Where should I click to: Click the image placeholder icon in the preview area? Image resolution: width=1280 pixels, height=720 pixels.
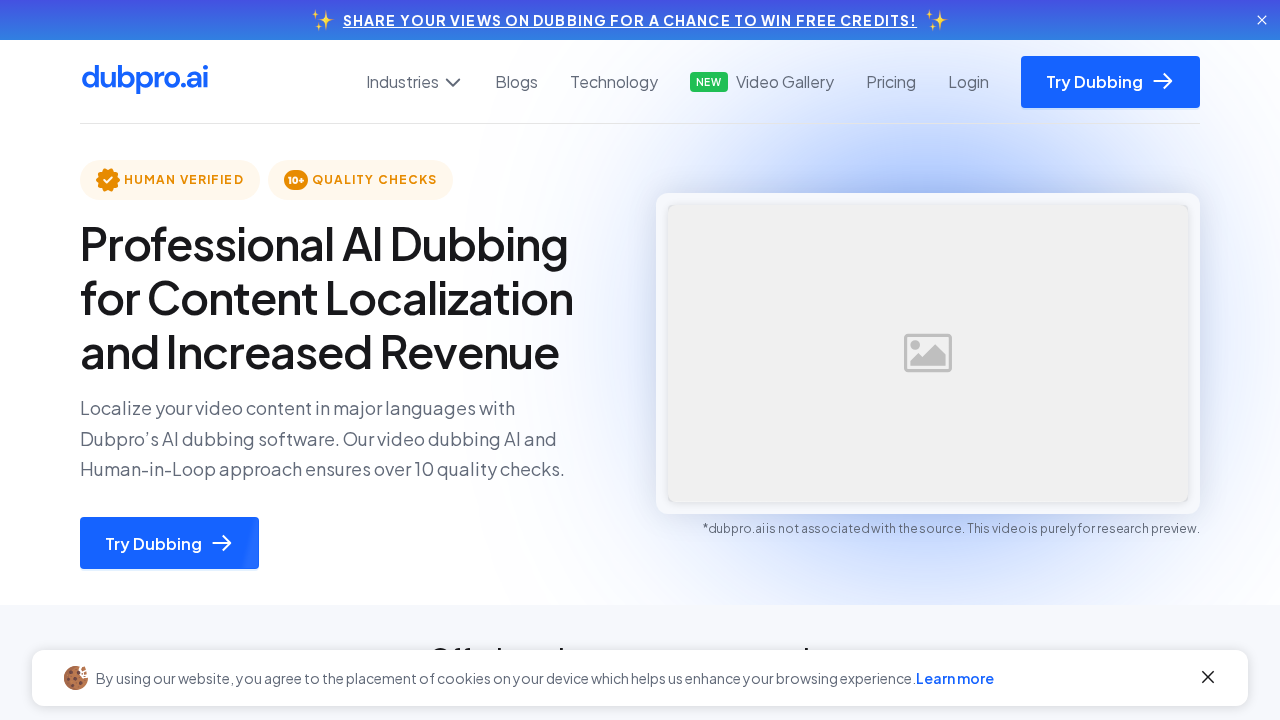click(927, 352)
